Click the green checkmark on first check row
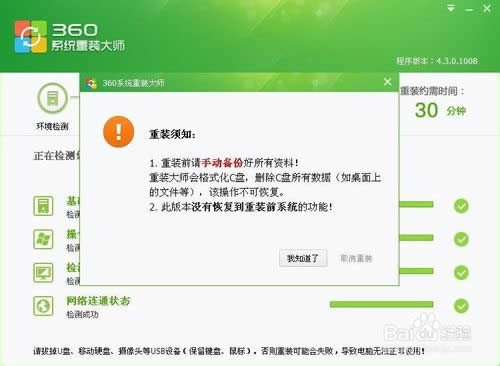The height and width of the screenshot is (366, 500). tap(461, 206)
